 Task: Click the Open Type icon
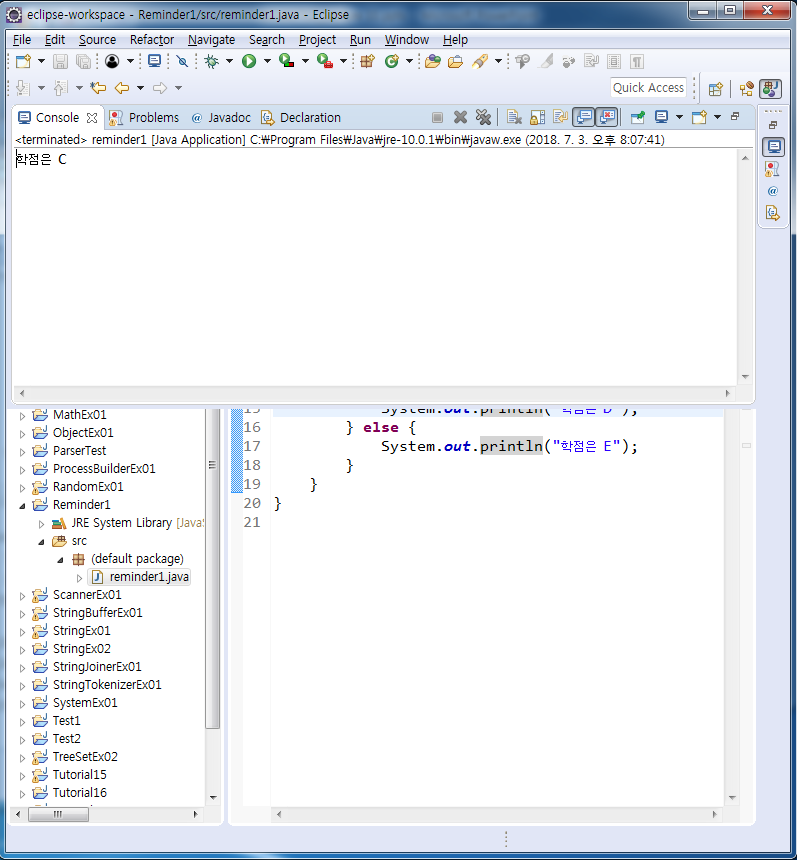click(432, 61)
